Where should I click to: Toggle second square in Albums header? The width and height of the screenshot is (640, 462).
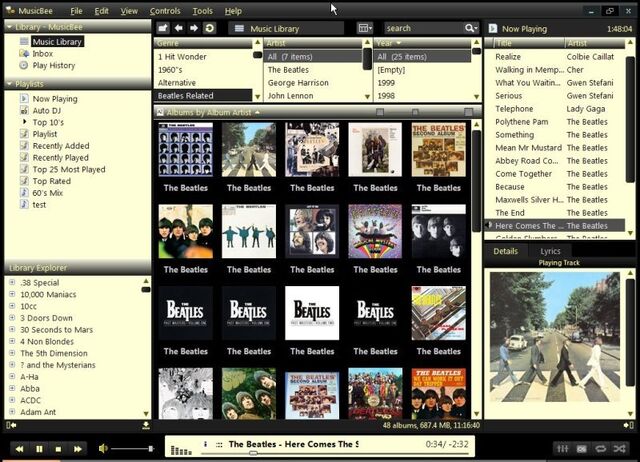415,112
